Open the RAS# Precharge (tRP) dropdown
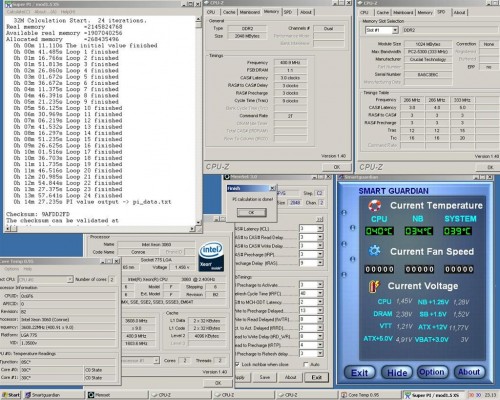This screenshot has height=400, width=500. pyautogui.click(x=320, y=254)
